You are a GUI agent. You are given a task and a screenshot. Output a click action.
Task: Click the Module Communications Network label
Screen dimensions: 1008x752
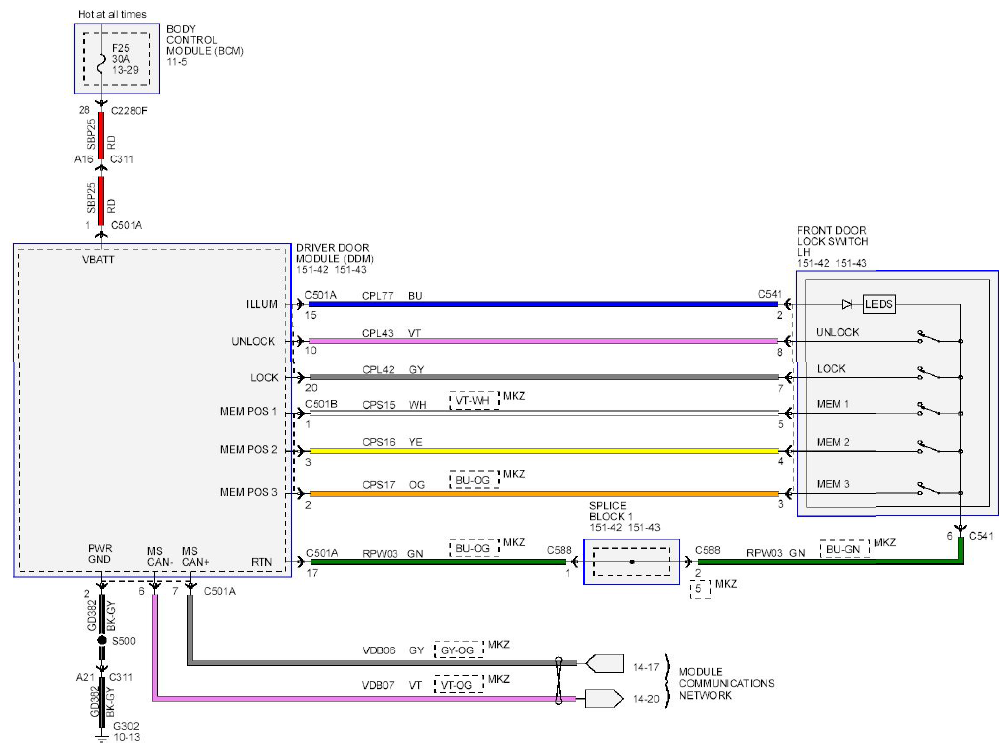click(726, 683)
